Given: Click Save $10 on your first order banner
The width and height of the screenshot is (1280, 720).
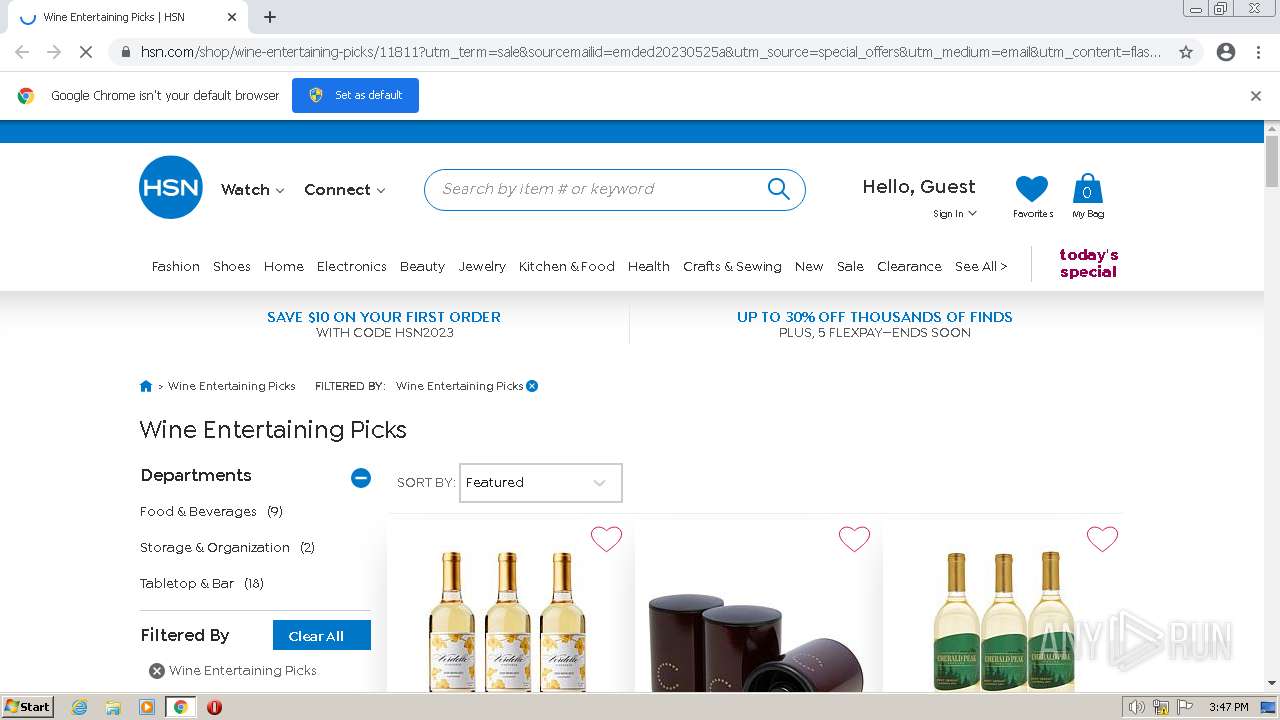Looking at the screenshot, I should point(384,324).
